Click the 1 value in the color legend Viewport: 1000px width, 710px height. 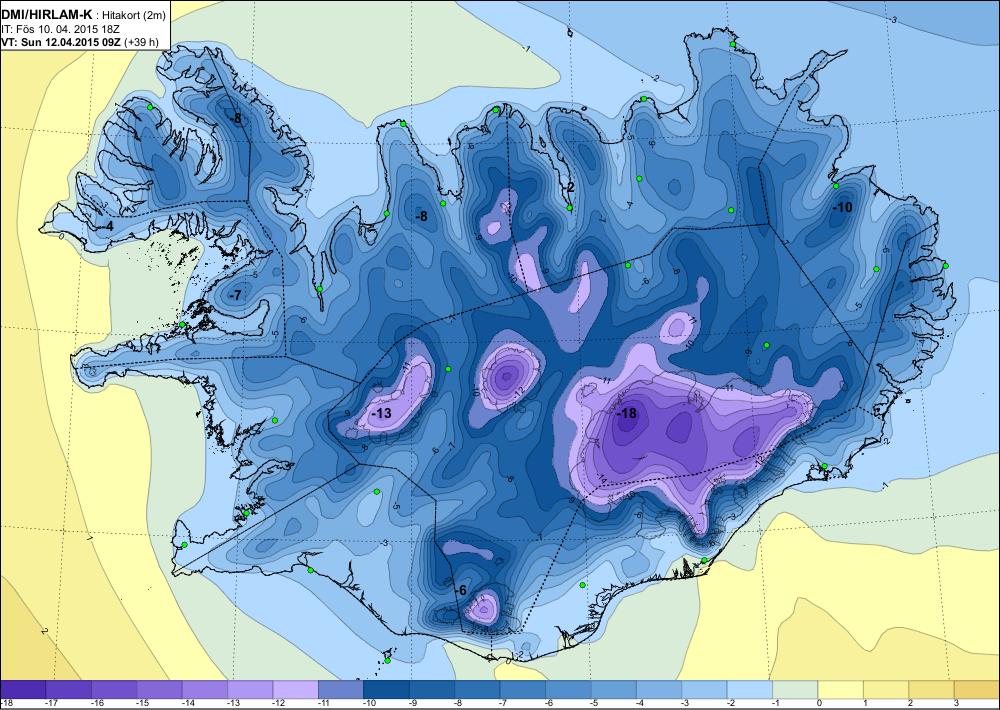(866, 704)
